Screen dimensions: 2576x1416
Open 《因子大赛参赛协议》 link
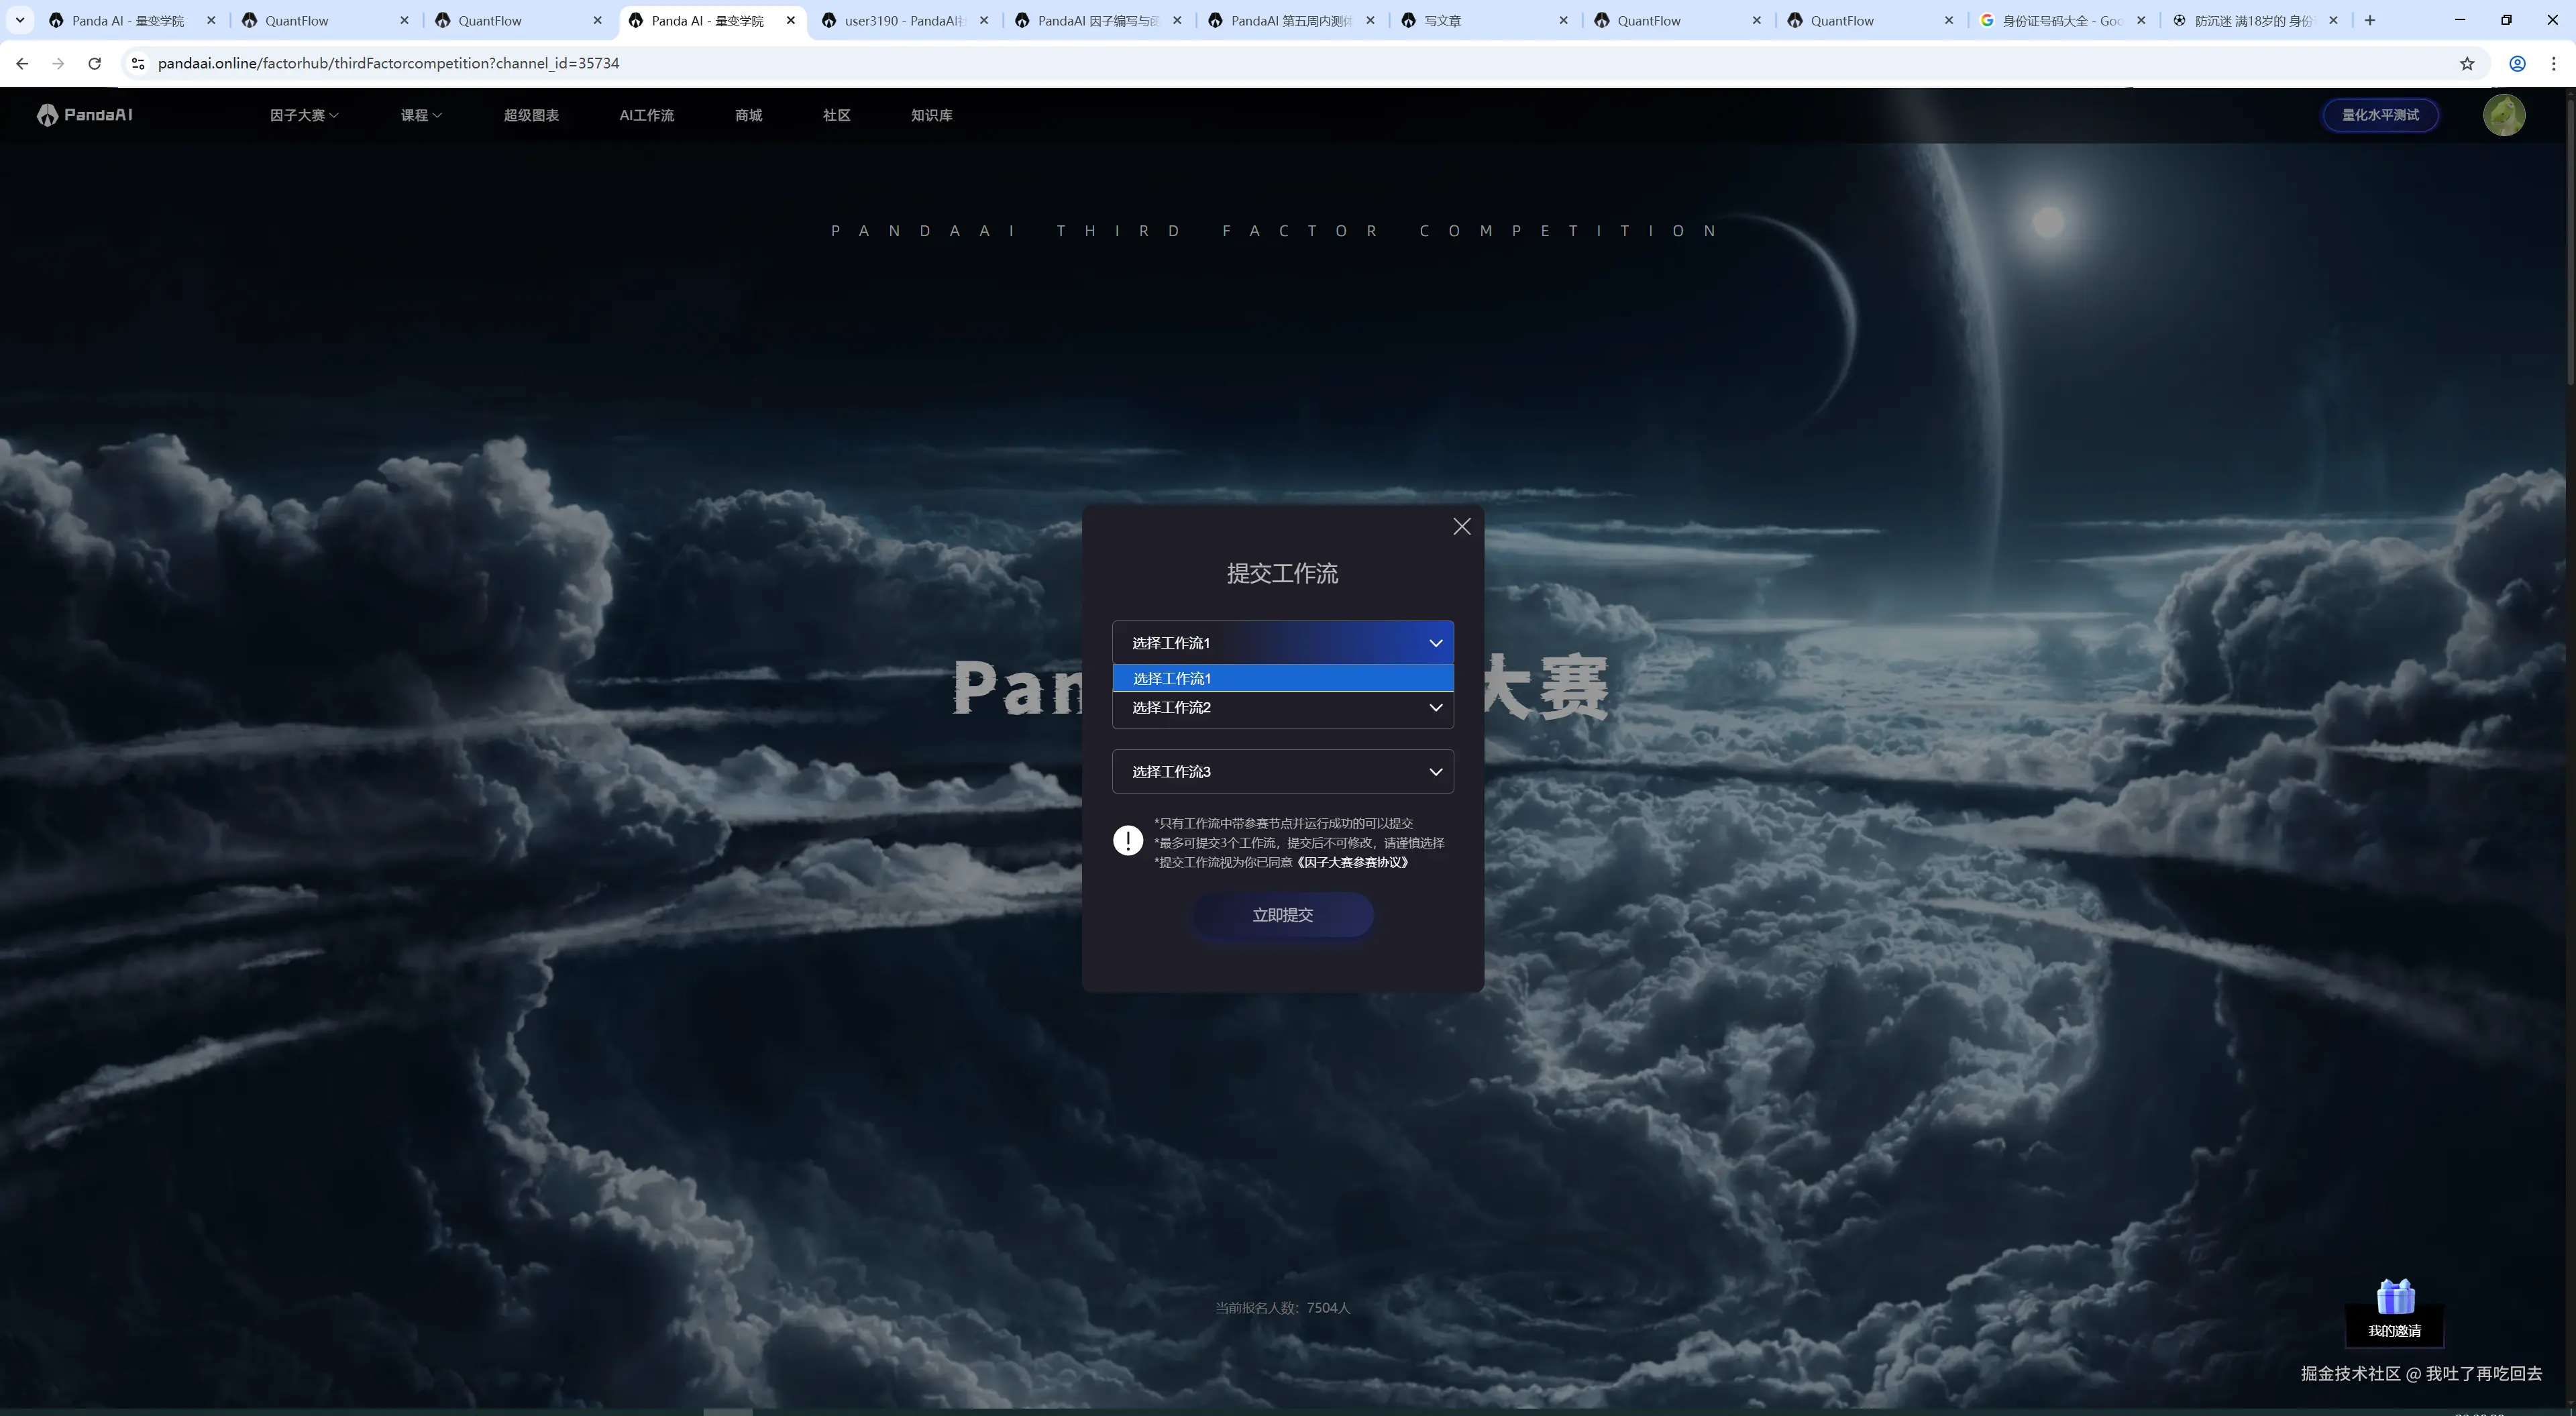pos(1352,862)
